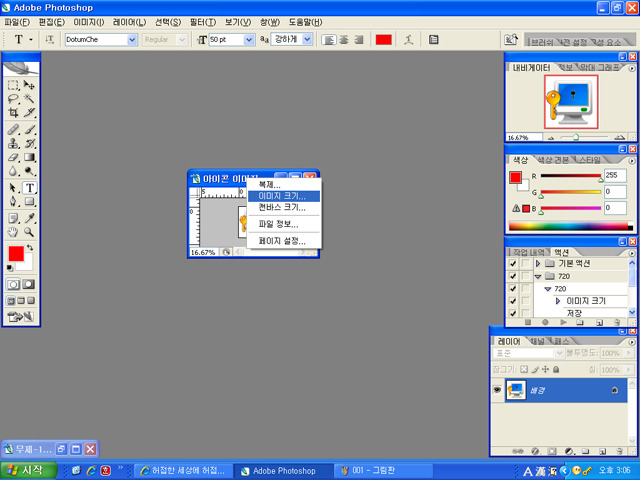
Task: Jump to ImageReady from toolbox
Action: click(x=20, y=316)
